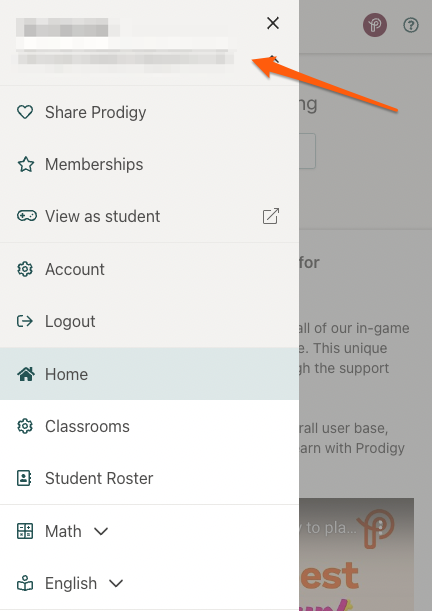Click the external link icon on View as student

(x=271, y=216)
